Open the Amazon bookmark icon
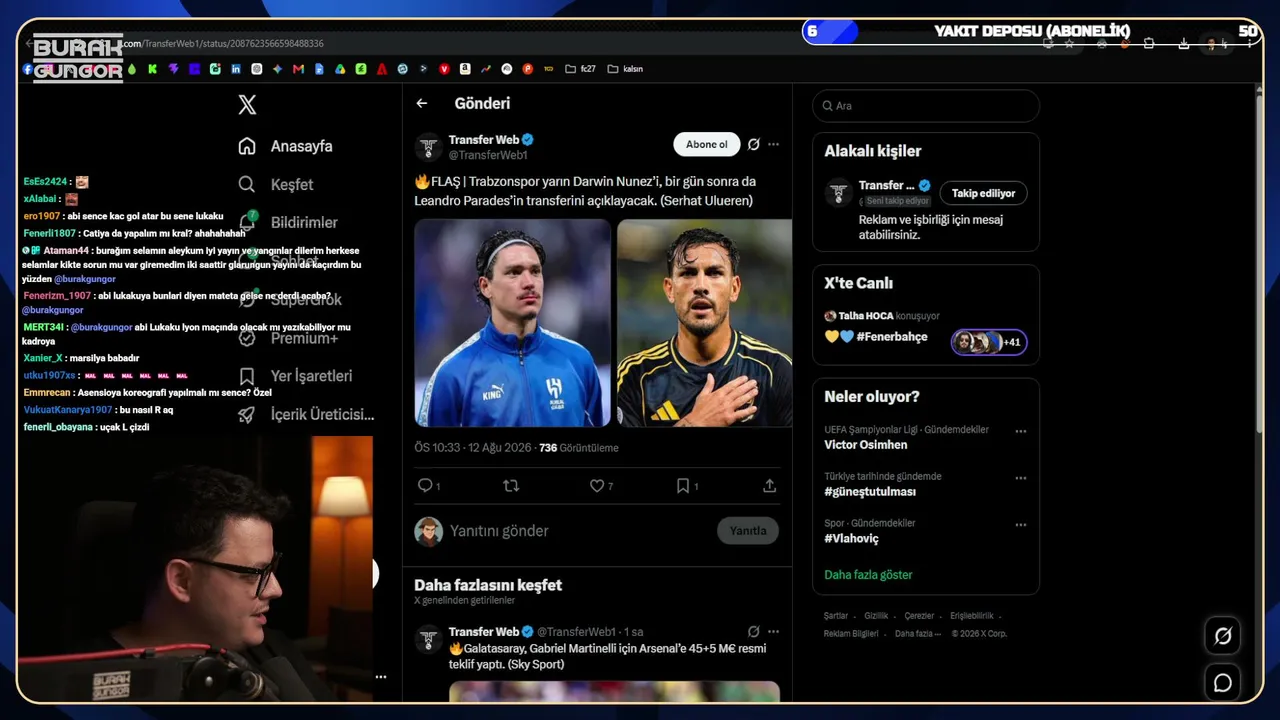Screen dimensions: 1280x720 pyautogui.click(x=465, y=69)
